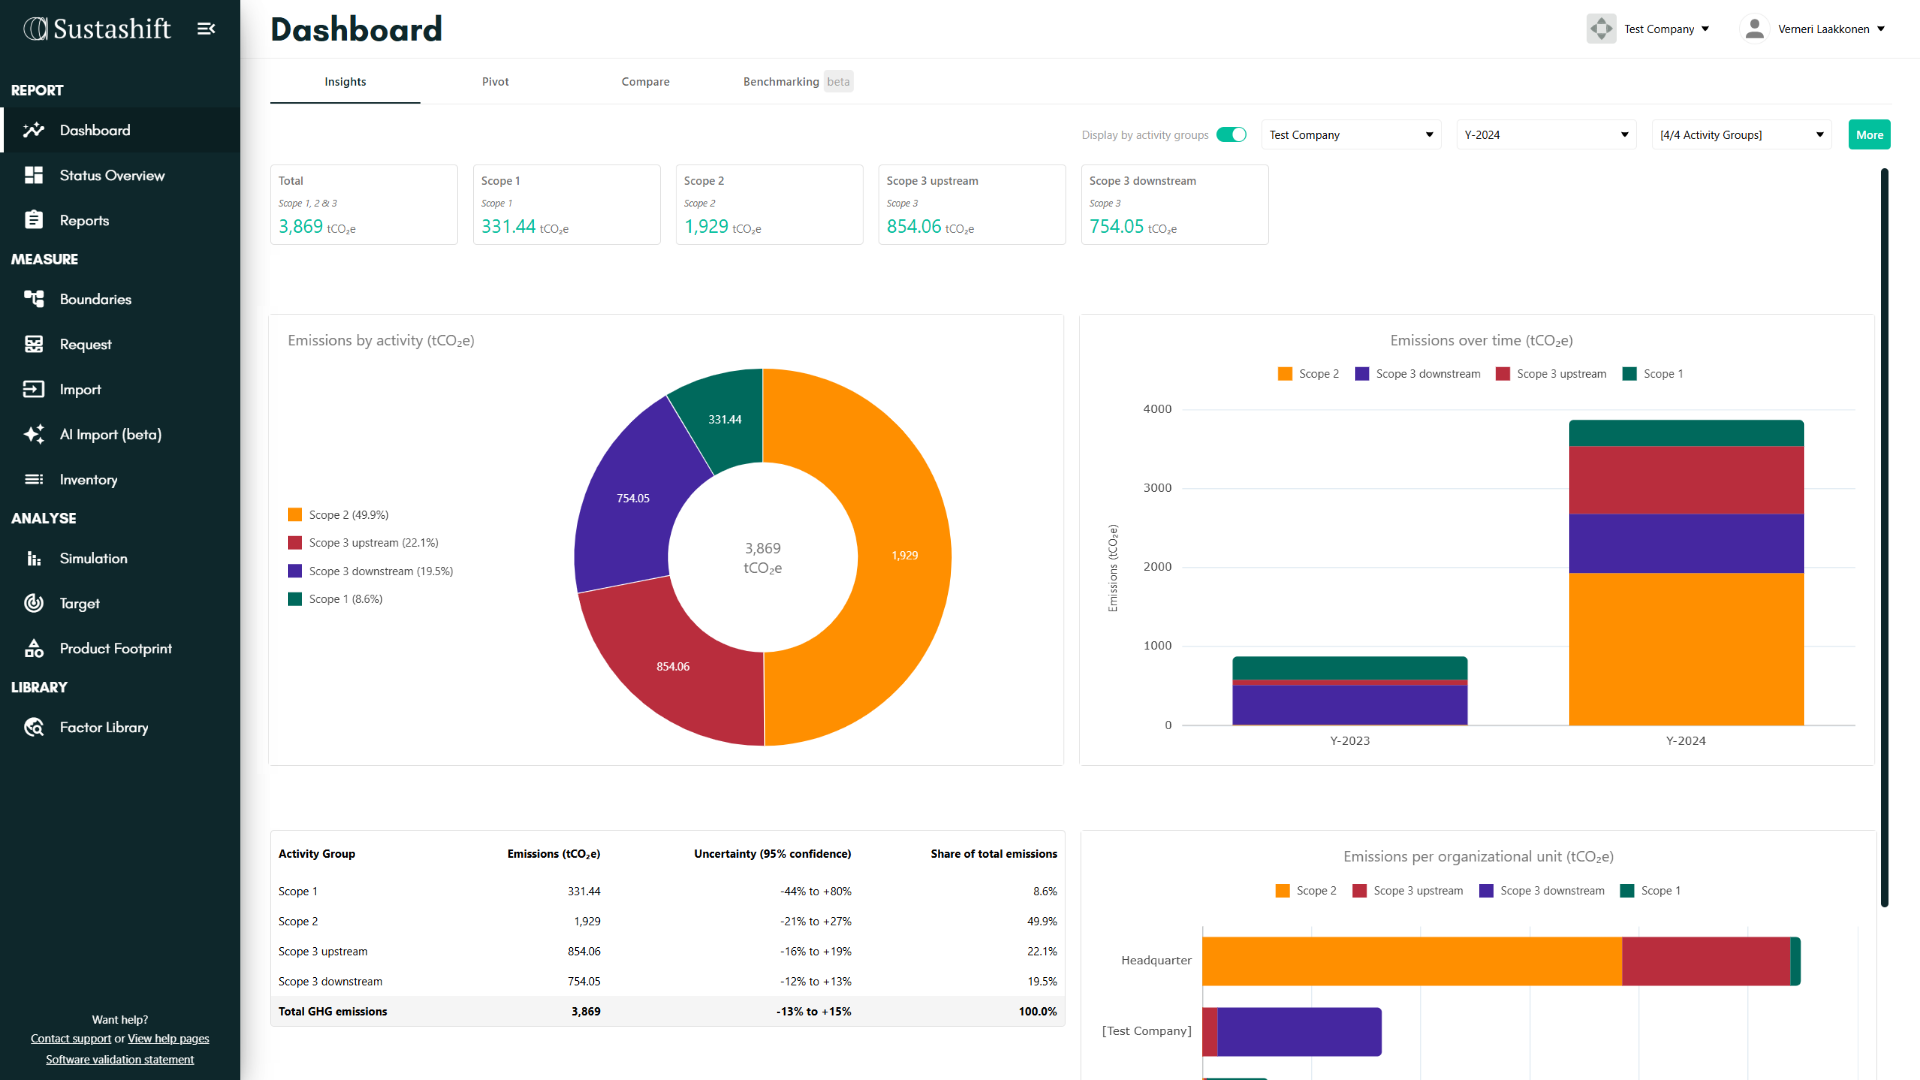Click the Reports clipboard icon
The height and width of the screenshot is (1080, 1920).
tap(34, 220)
